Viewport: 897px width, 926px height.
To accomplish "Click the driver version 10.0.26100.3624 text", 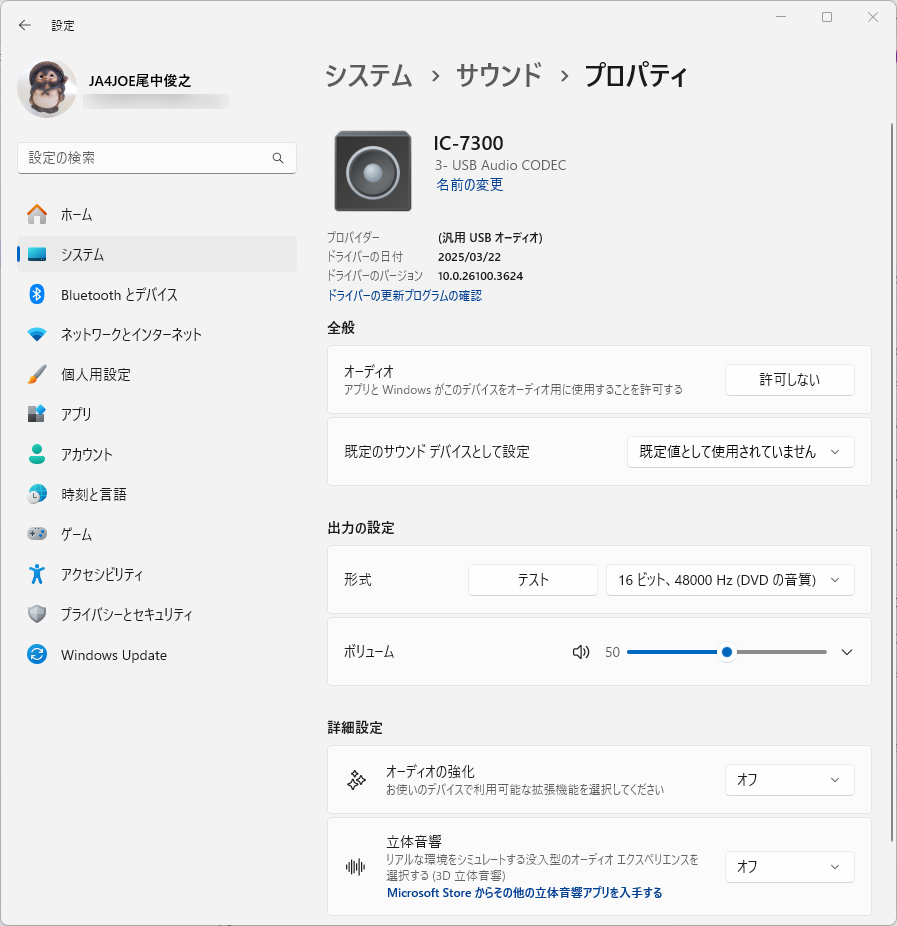I will pyautogui.click(x=480, y=276).
